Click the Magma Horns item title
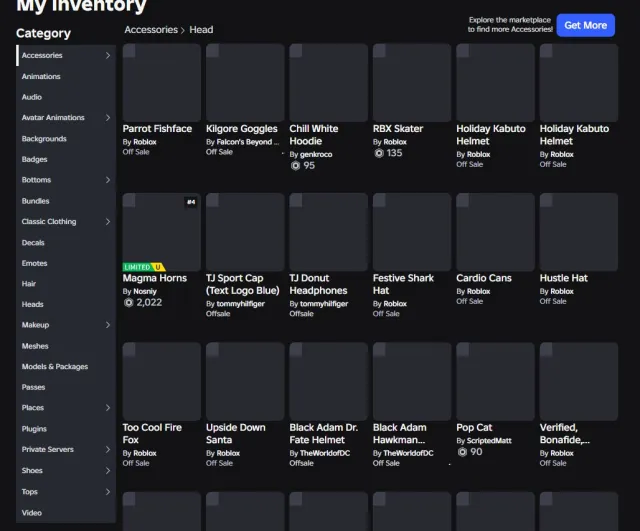 pyautogui.click(x=155, y=278)
